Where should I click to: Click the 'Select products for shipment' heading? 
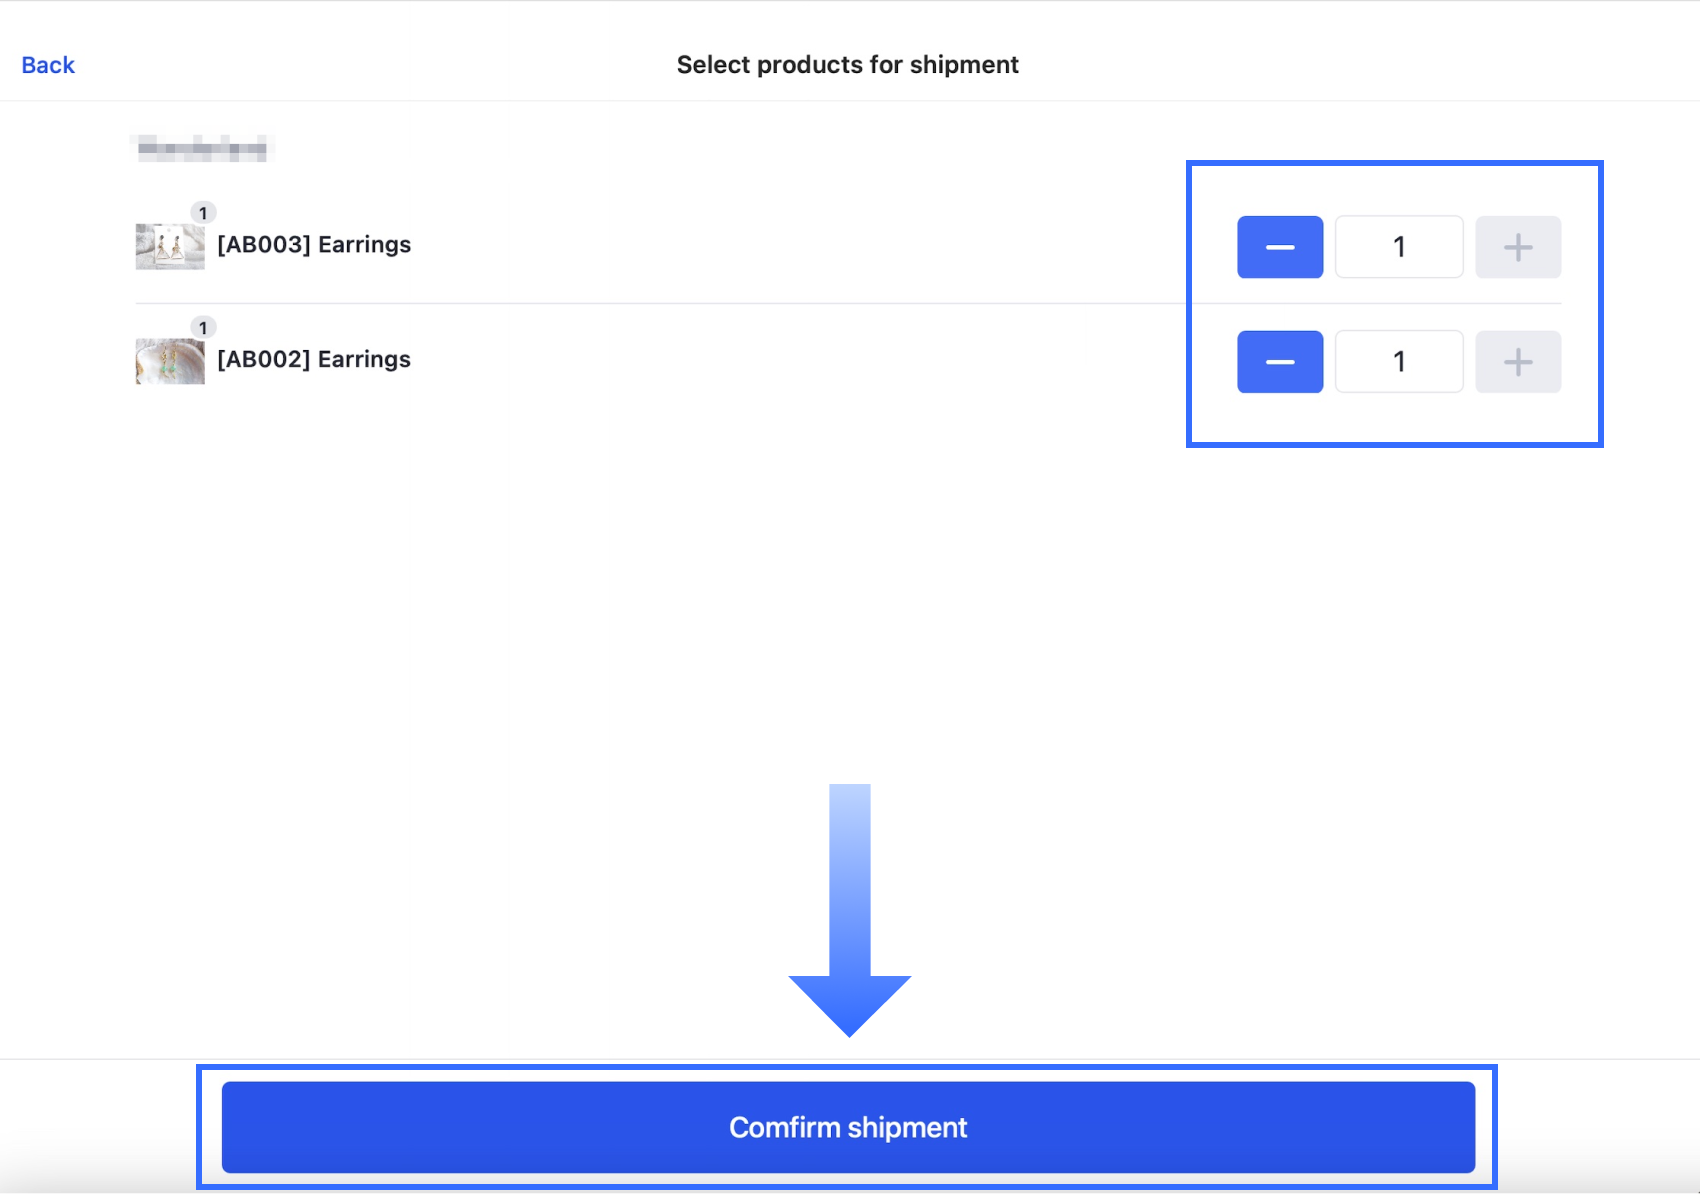(847, 65)
